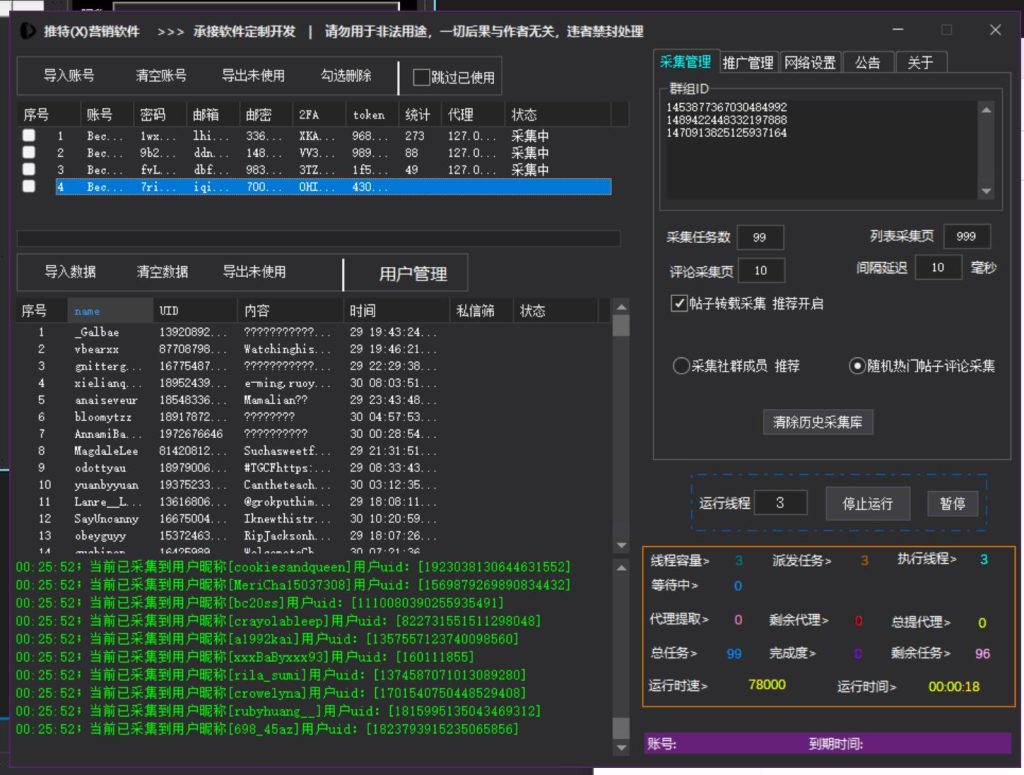Select the 随机热门帖子评论采集 radio option
Viewport: 1024px width, 775px height.
[857, 366]
